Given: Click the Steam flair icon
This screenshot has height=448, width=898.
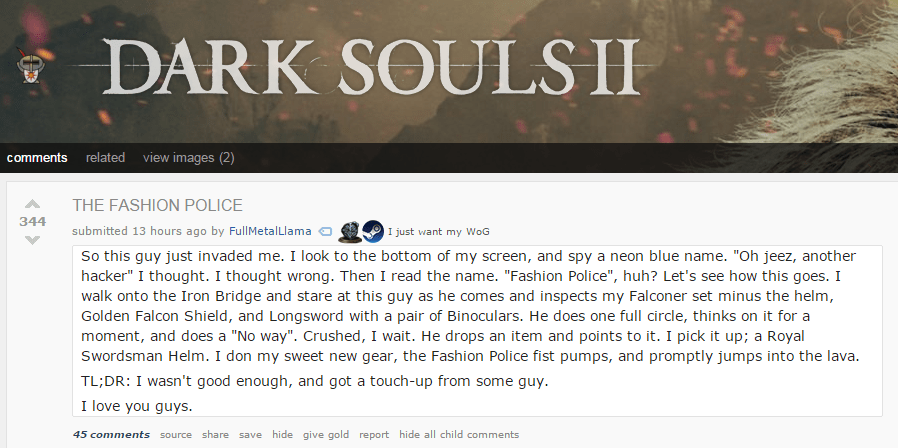Looking at the screenshot, I should [373, 230].
